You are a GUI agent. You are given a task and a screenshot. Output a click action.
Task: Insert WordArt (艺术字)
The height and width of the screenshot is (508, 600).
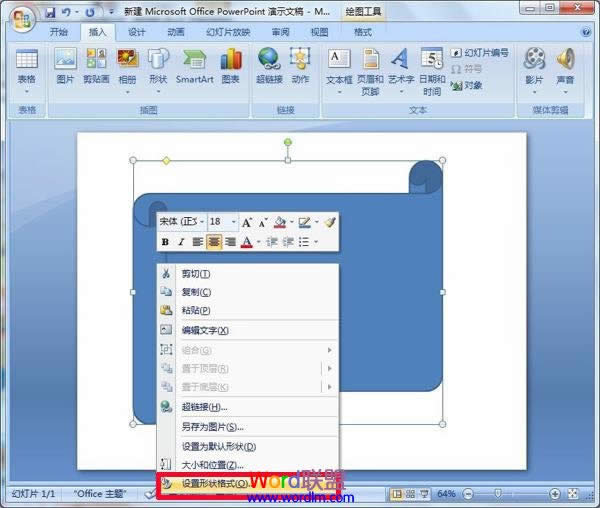[401, 71]
